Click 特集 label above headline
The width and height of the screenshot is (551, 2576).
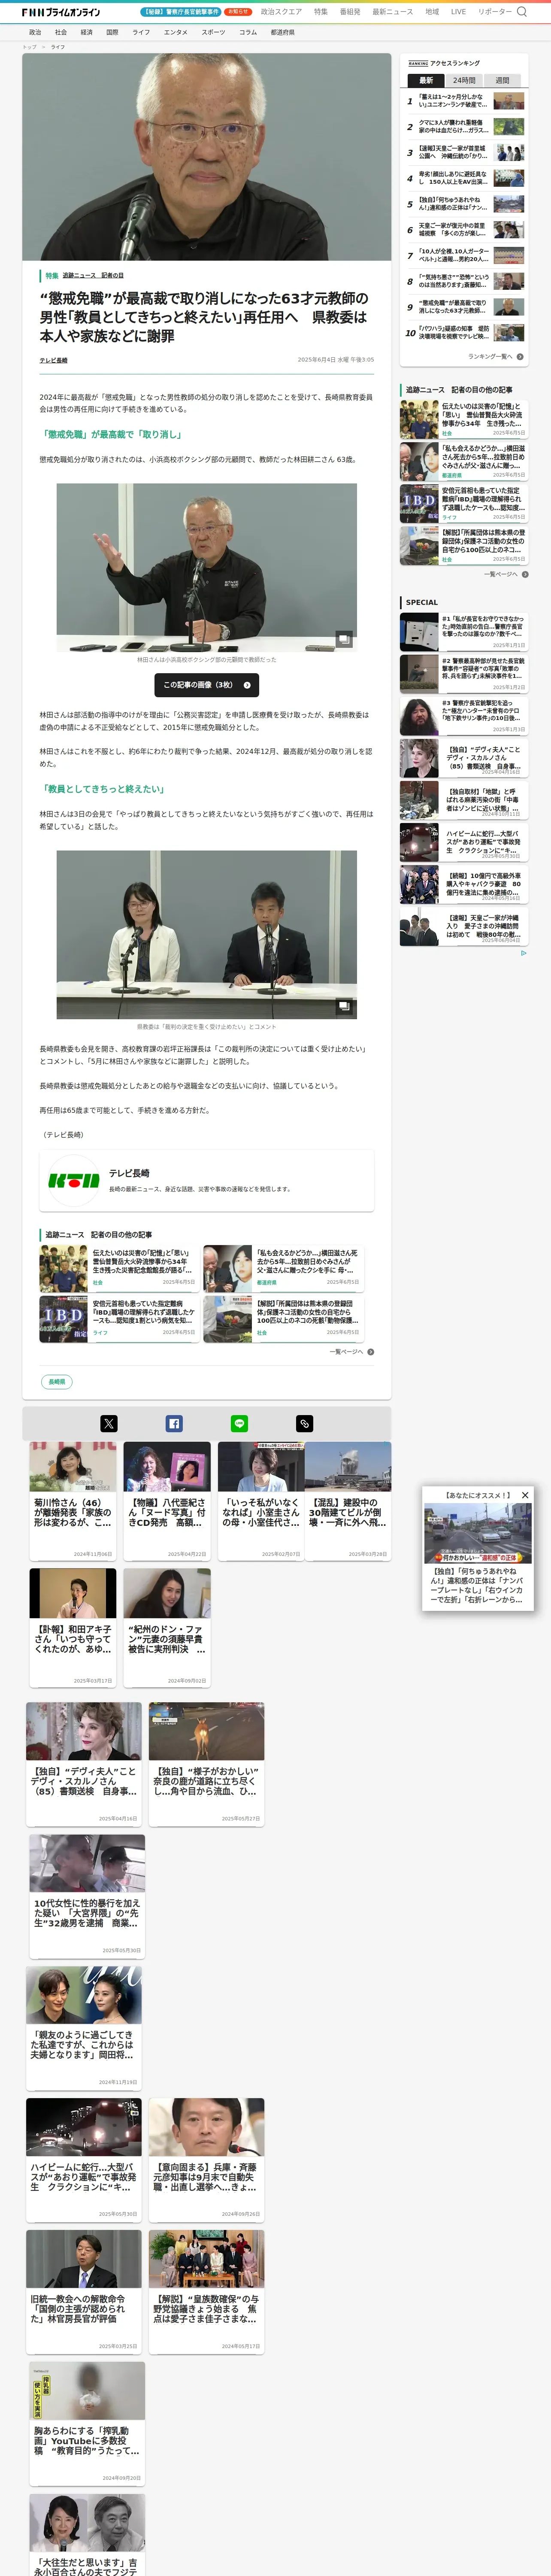pyautogui.click(x=52, y=275)
